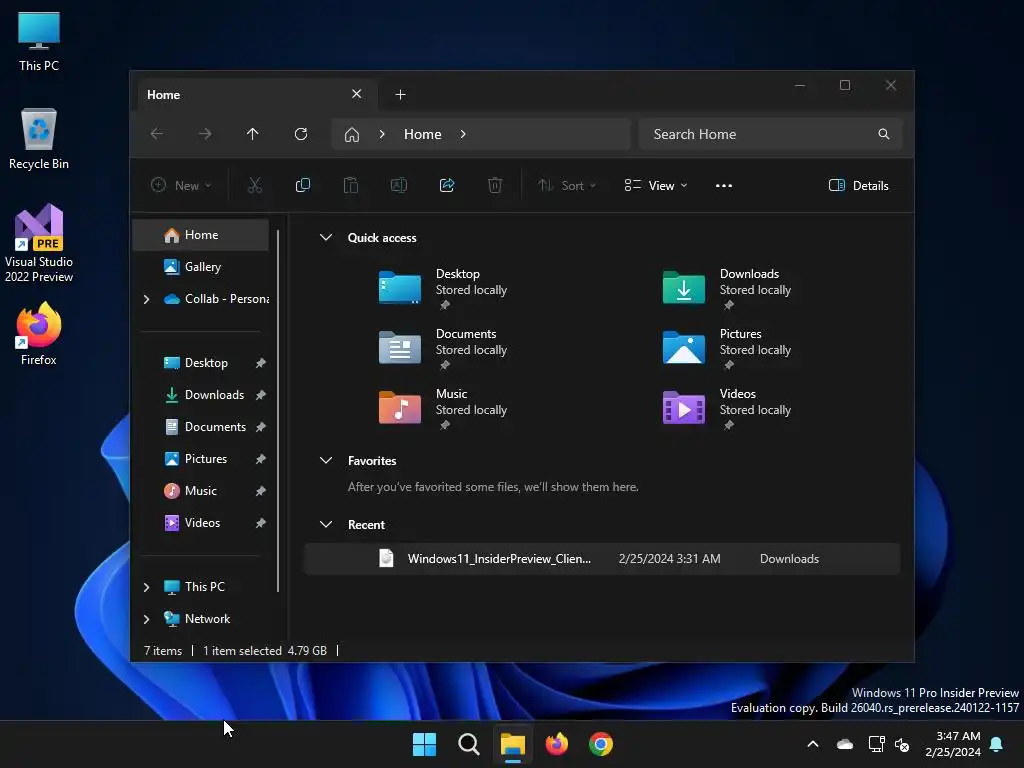Unpin Music in navigation pane

(x=261, y=491)
